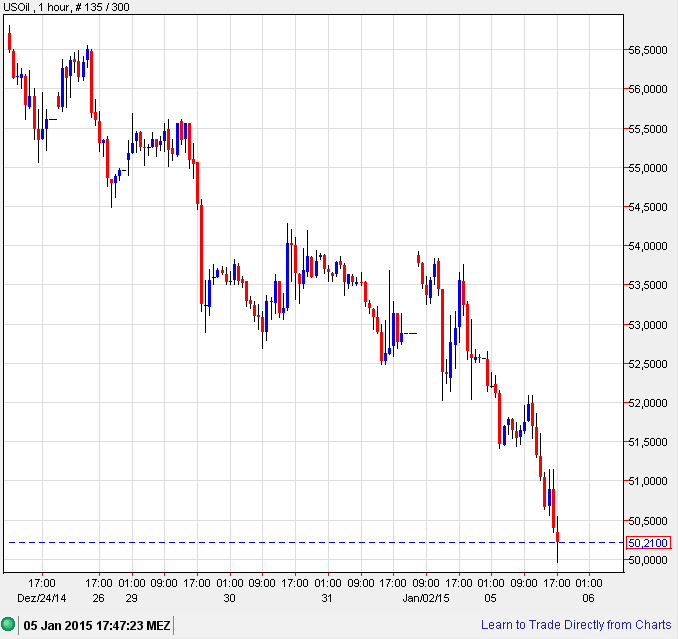Click the Dez/24/14 date label
Viewport: 678px width, 639px height.
42,598
